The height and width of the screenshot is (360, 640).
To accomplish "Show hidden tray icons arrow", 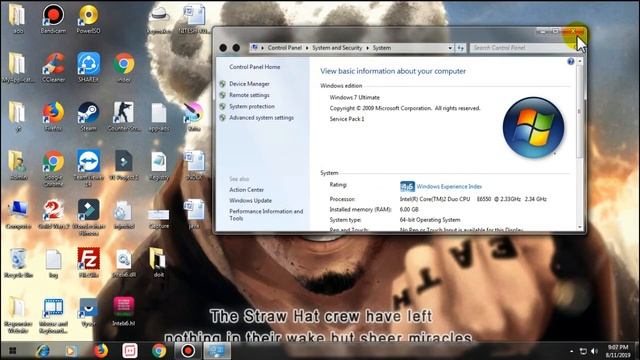I will click(571, 351).
